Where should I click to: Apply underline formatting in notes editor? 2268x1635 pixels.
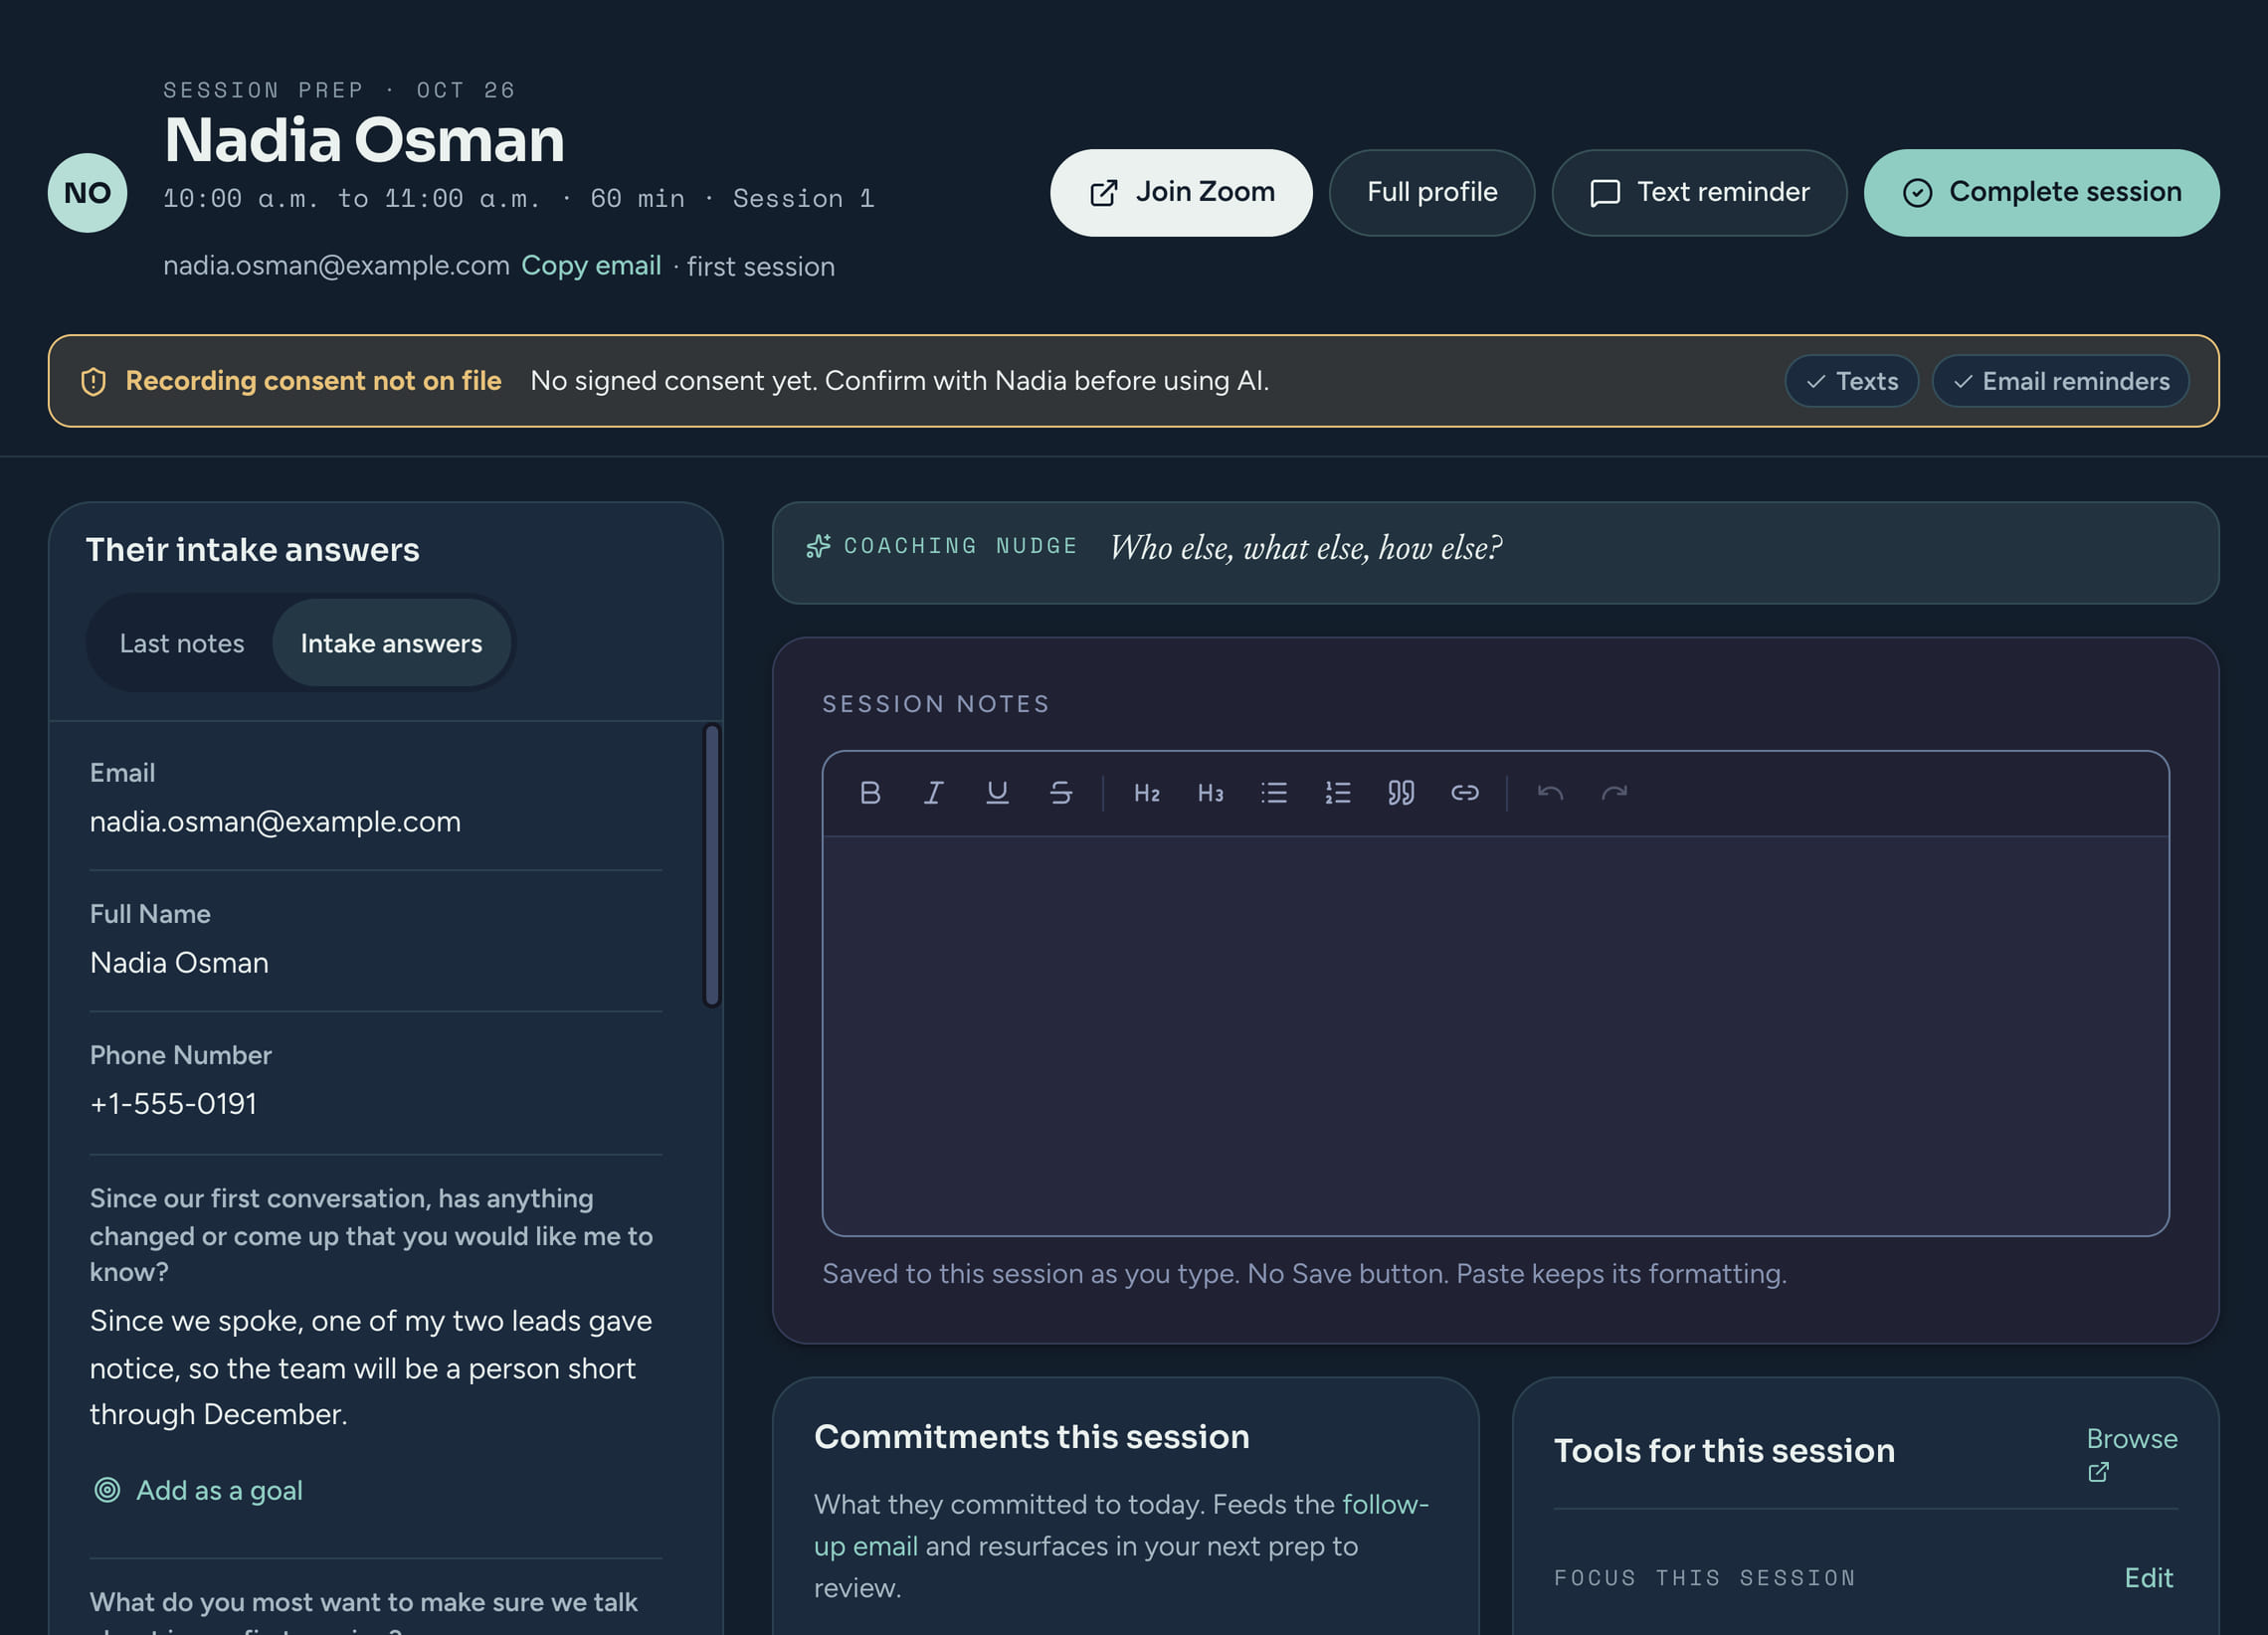(997, 793)
